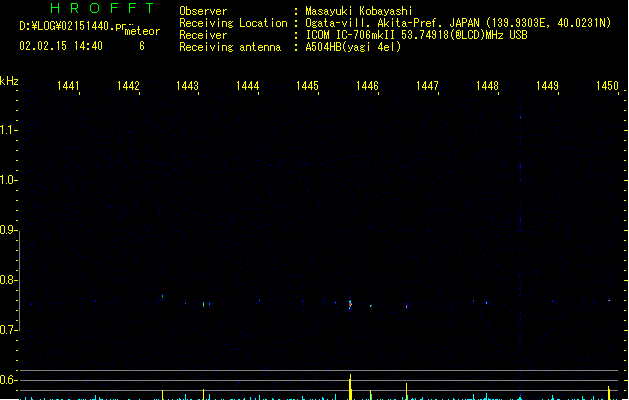Select the log file path D:¥LOG¥02151440
The width and height of the screenshot is (629, 400).
tap(67, 26)
